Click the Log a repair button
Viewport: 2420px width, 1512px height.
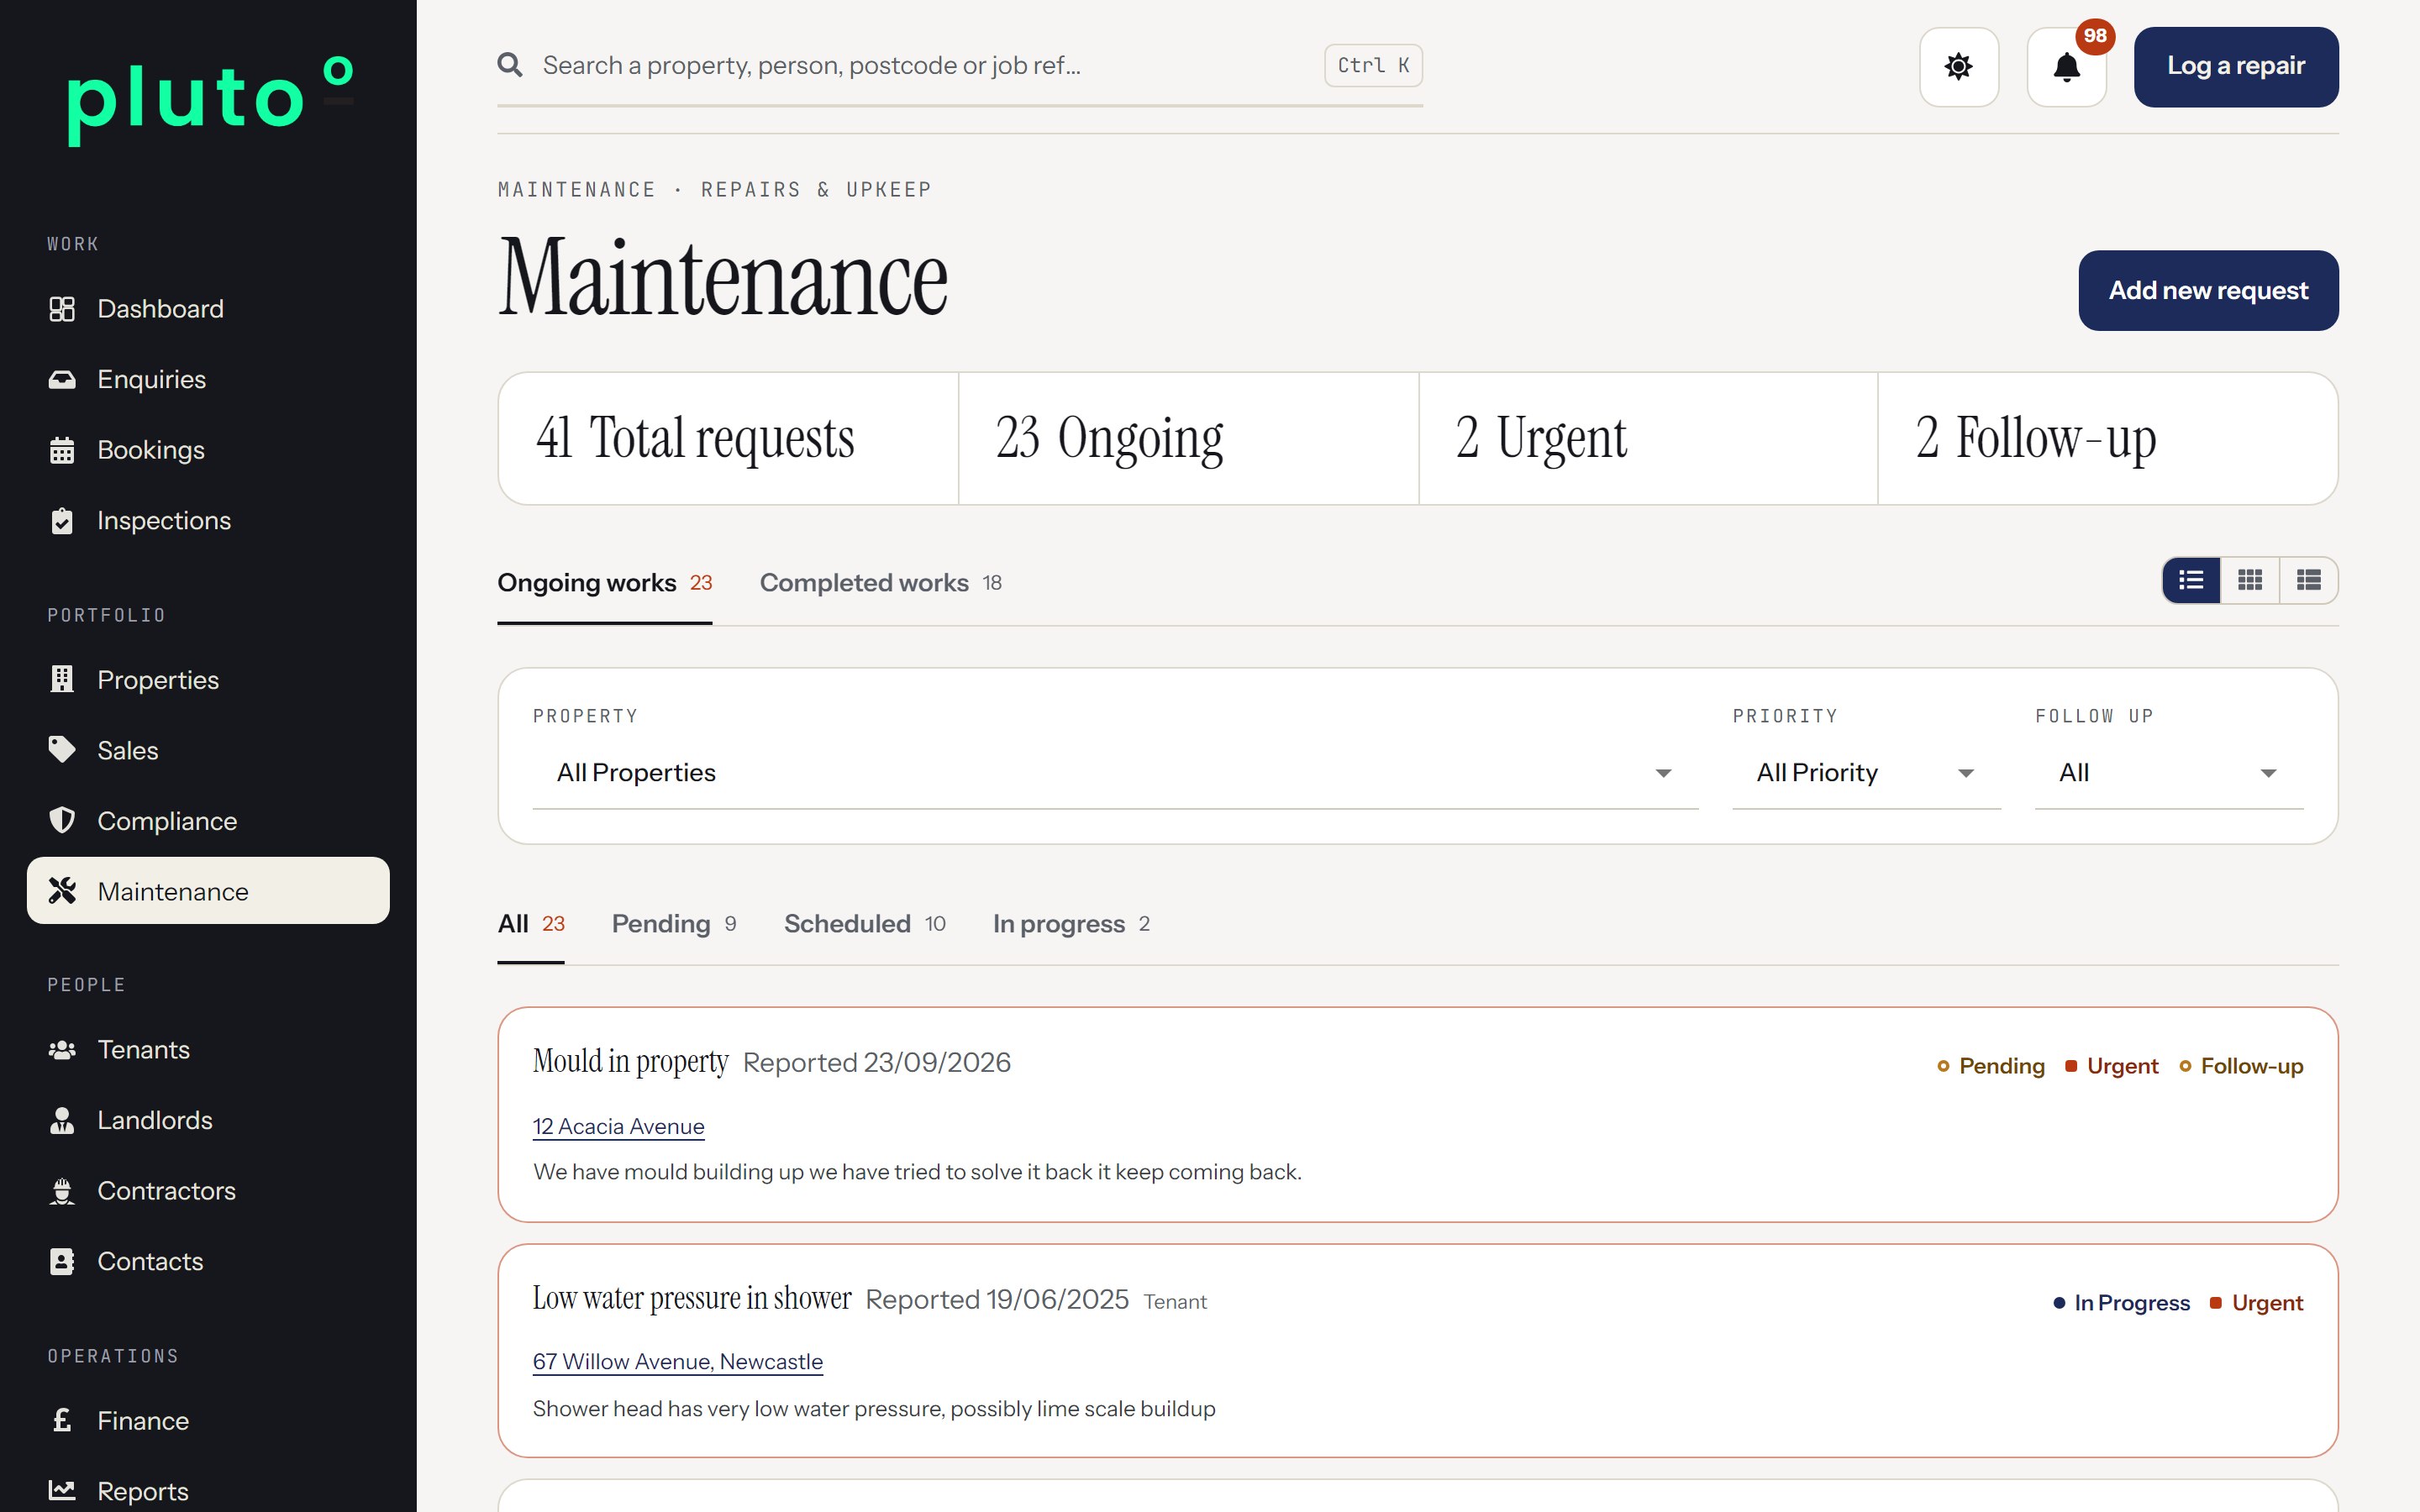(x=2236, y=67)
